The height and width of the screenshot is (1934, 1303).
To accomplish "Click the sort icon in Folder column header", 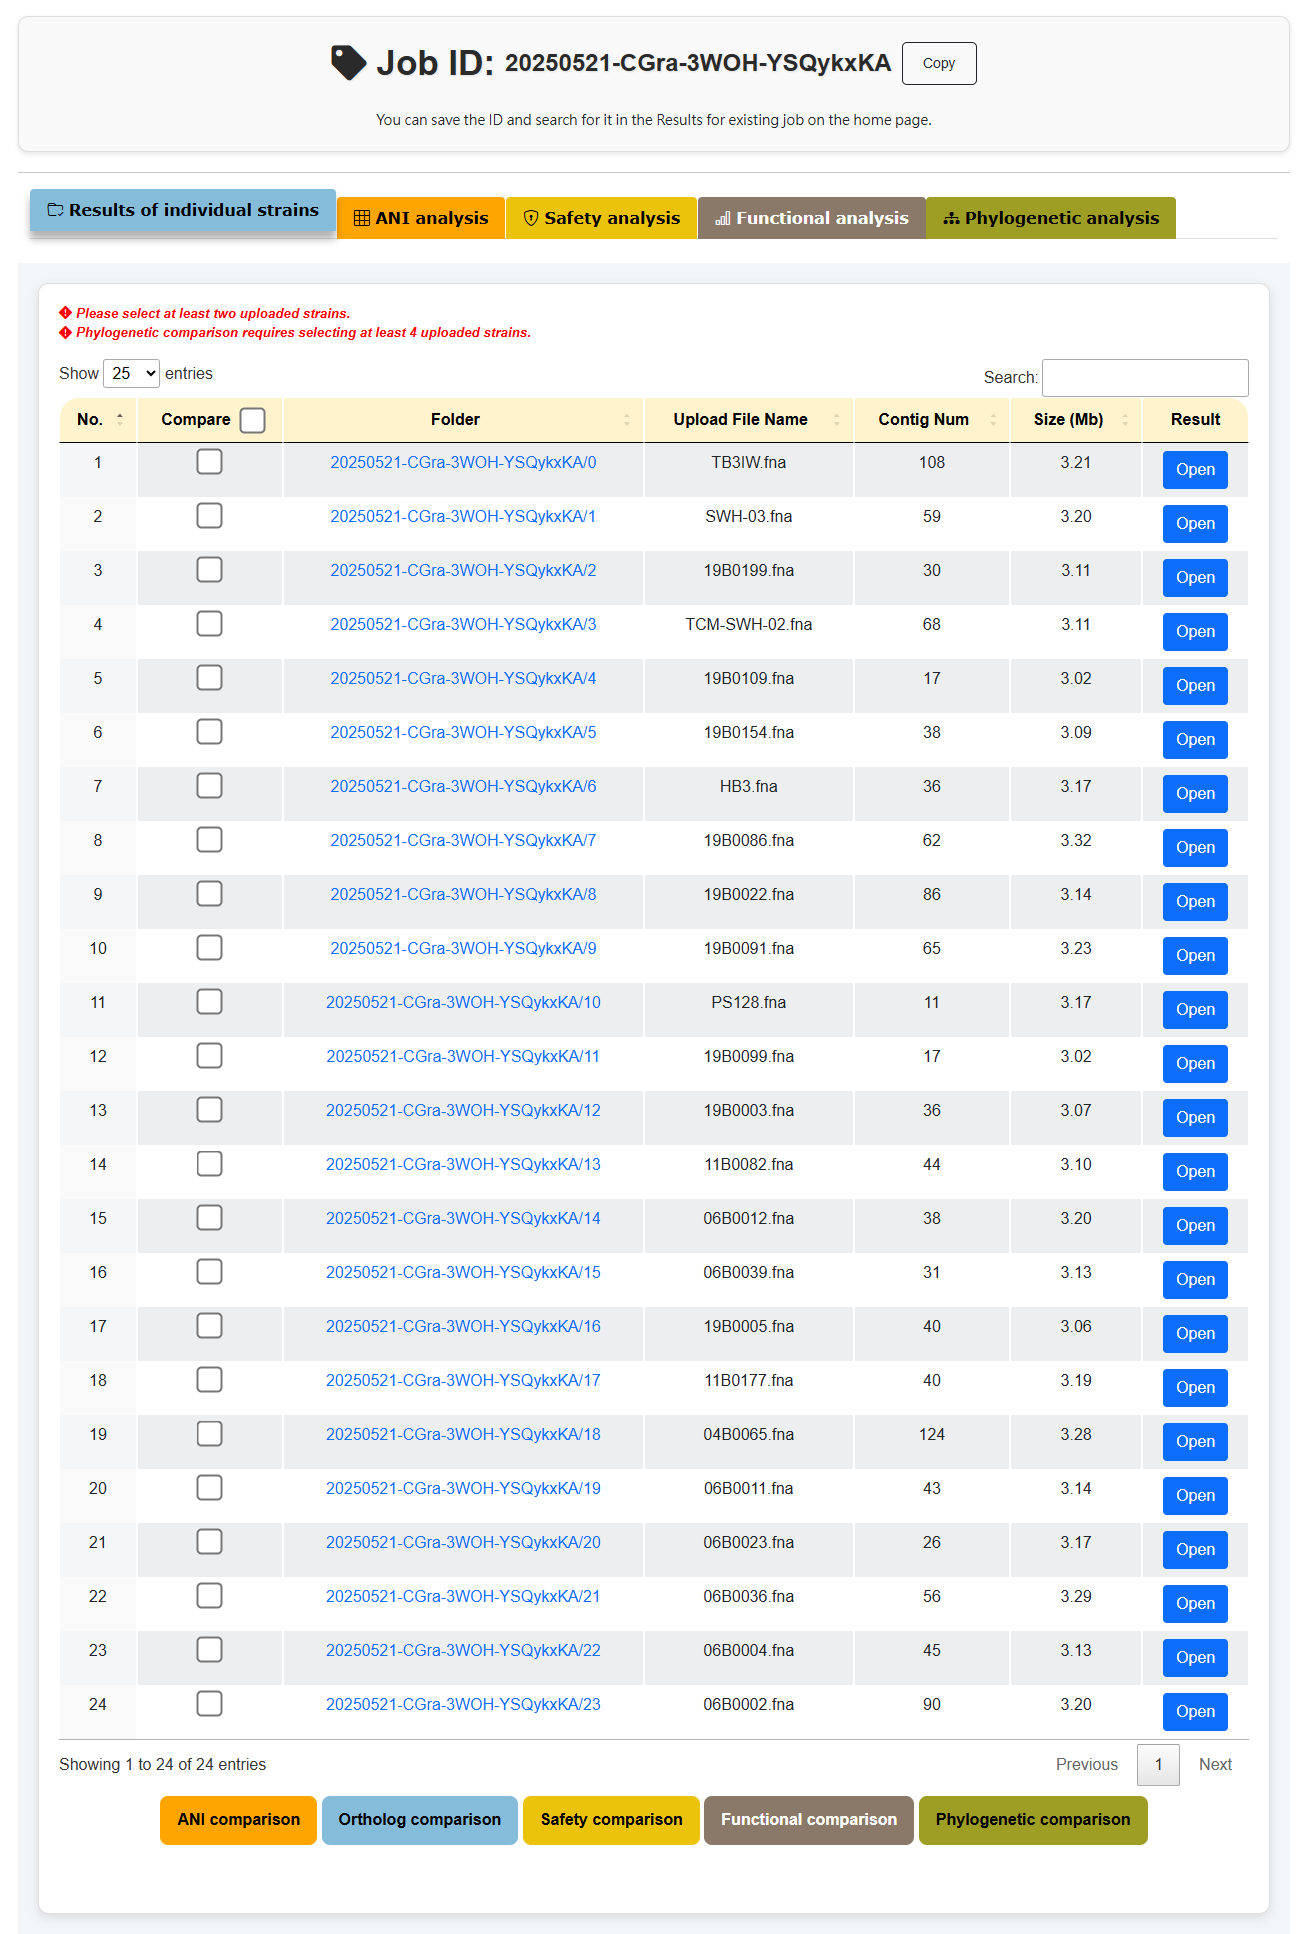I will (x=627, y=420).
